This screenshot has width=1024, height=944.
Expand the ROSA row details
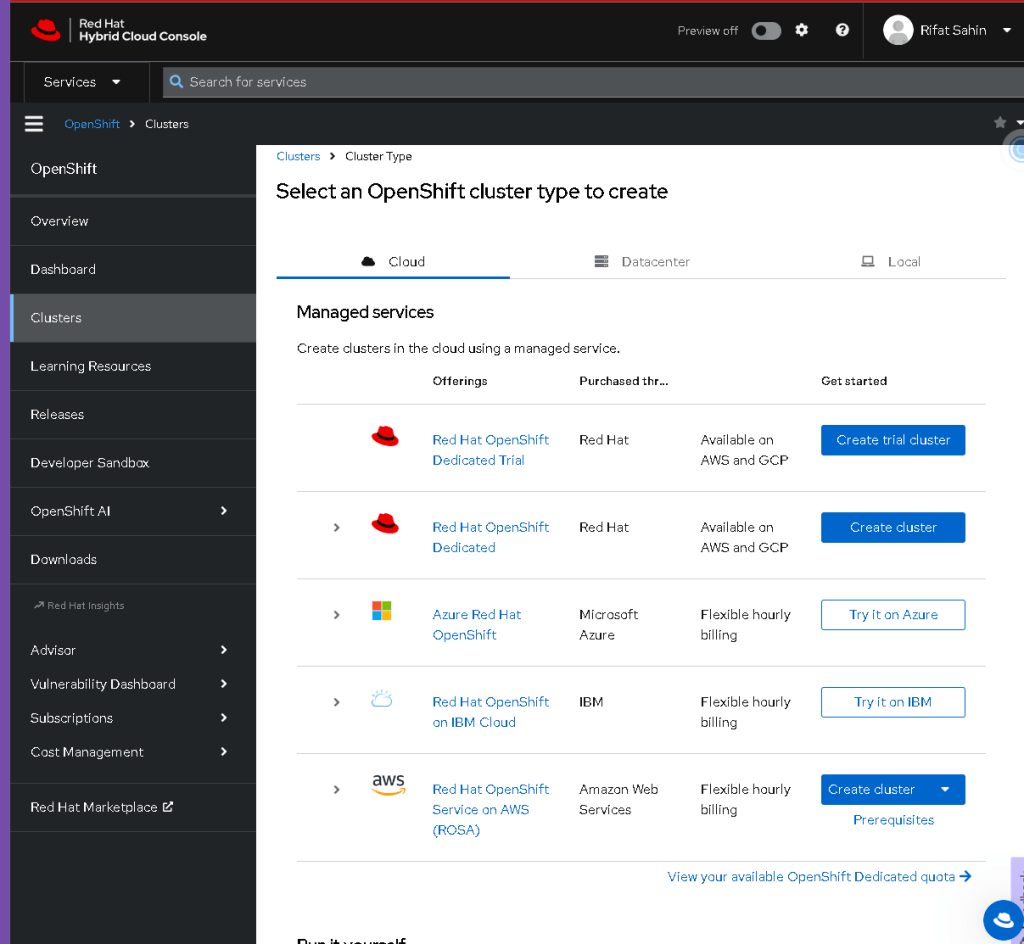336,789
